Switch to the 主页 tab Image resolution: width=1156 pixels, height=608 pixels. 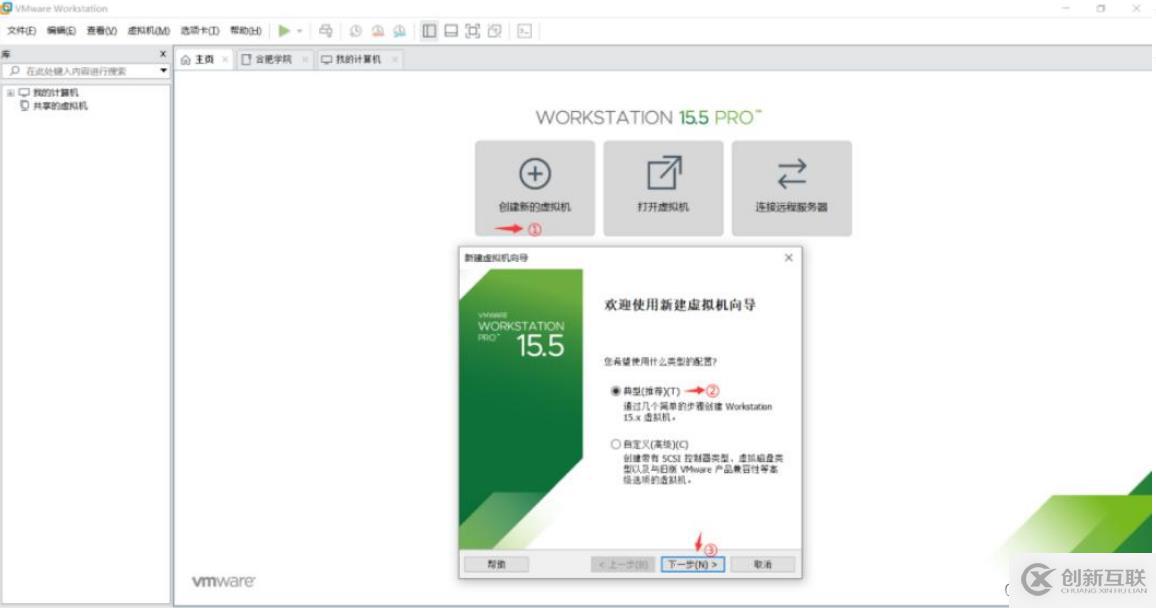pos(203,60)
